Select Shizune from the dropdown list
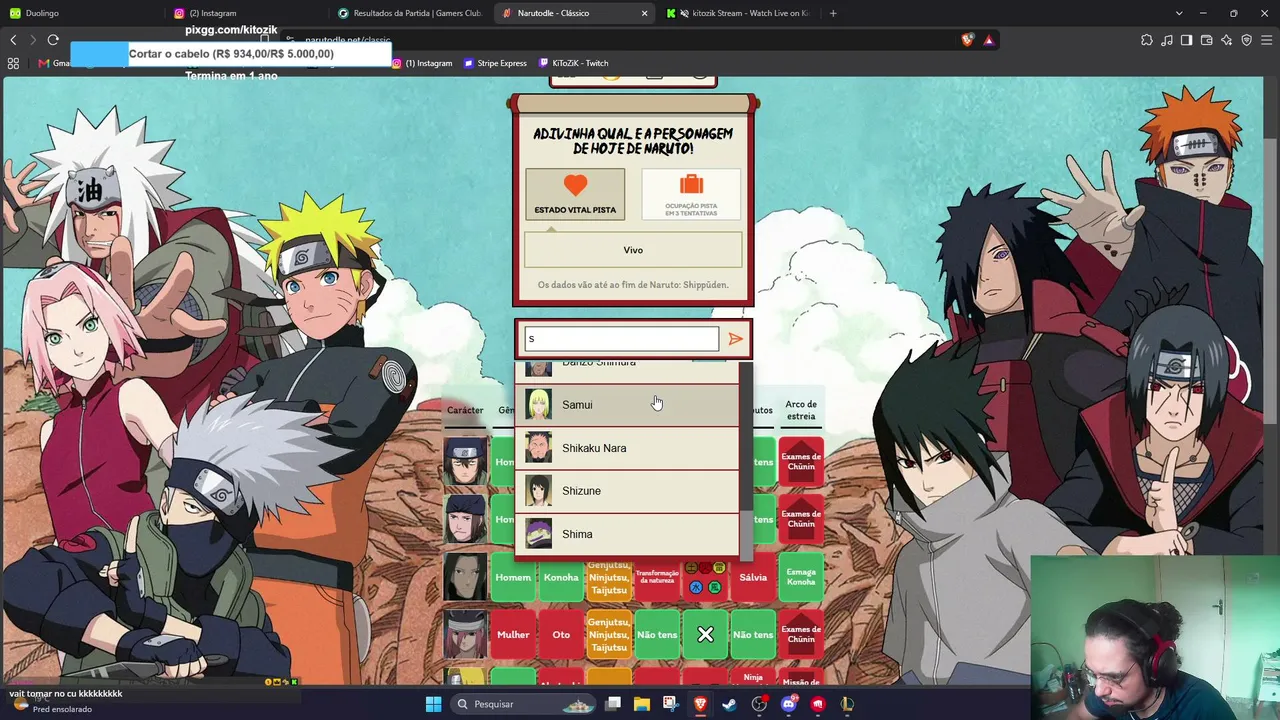Image resolution: width=1280 pixels, height=720 pixels. coord(627,491)
